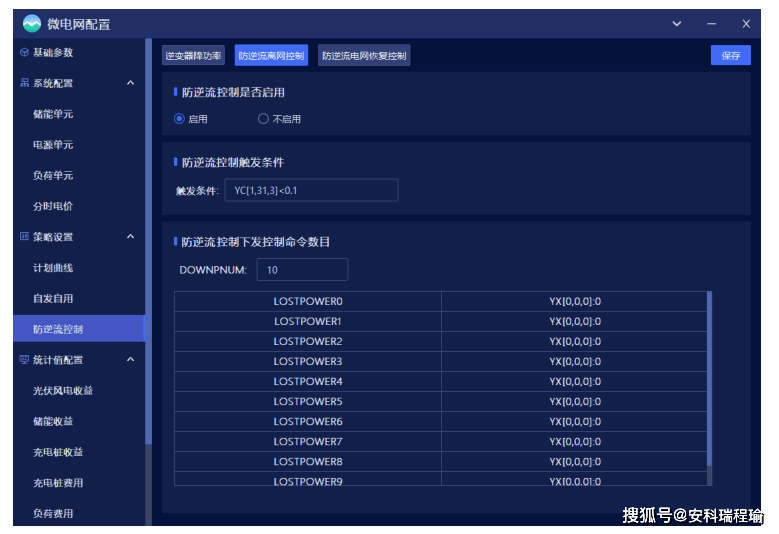
Task: Collapse the 策略设置 section chevron
Action: pyautogui.click(x=131, y=236)
